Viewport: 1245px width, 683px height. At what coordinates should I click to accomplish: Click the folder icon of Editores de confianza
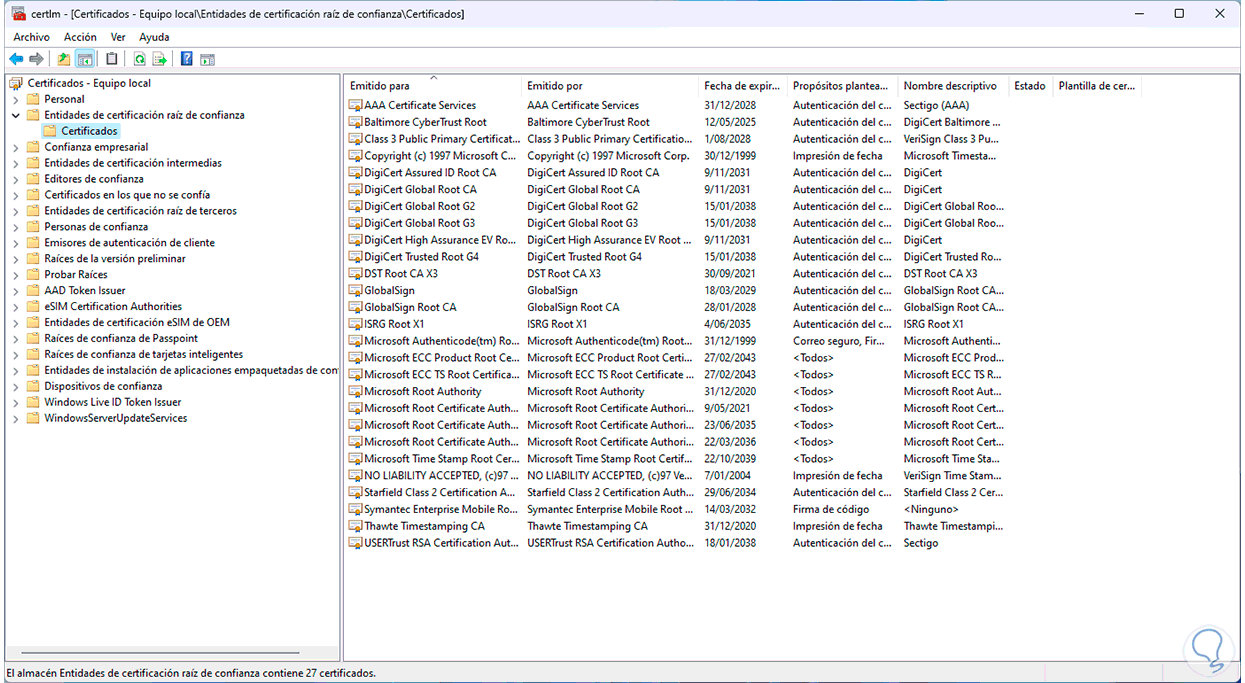tap(33, 179)
